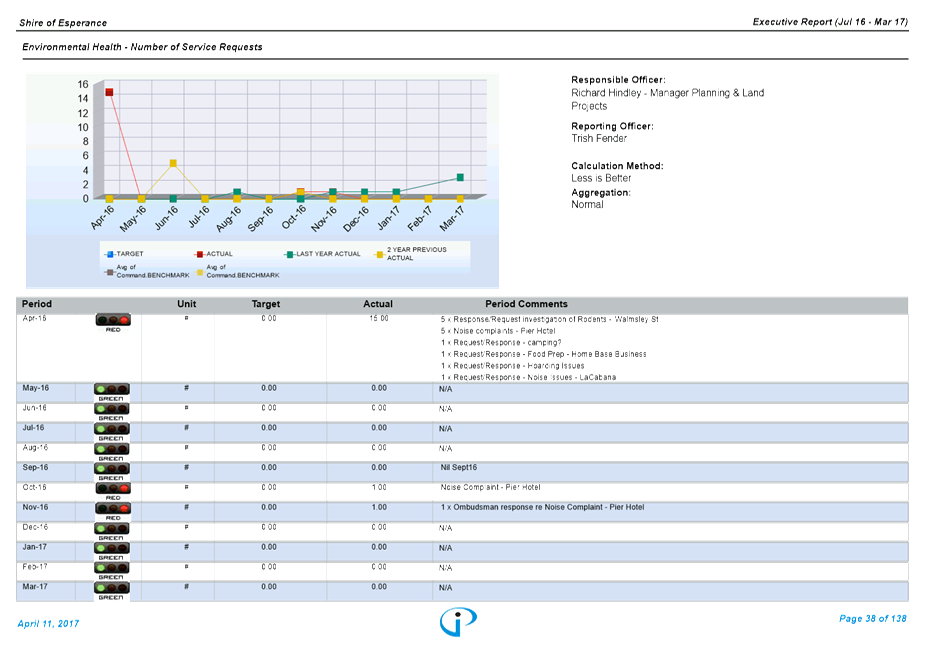The width and height of the screenshot is (928, 657).
Task: Click the Jan-17 target value 0.00
Action: [269, 547]
